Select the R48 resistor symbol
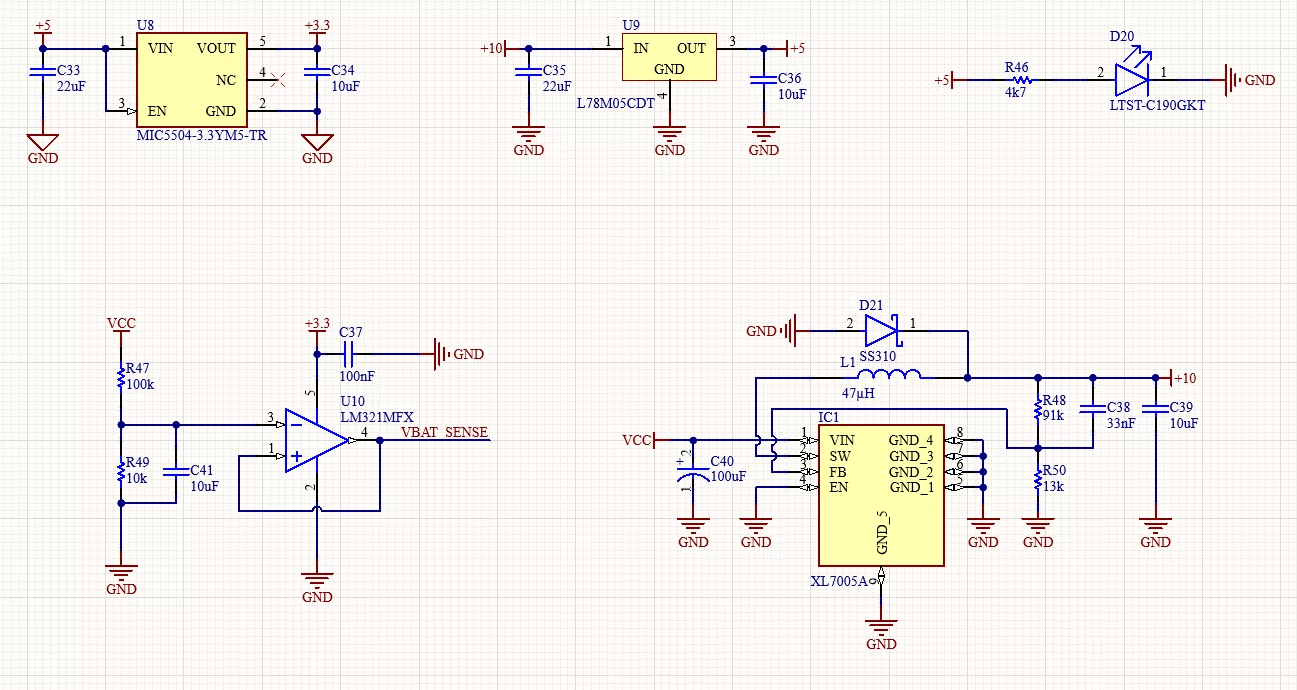This screenshot has height=690, width=1297. click(1037, 408)
